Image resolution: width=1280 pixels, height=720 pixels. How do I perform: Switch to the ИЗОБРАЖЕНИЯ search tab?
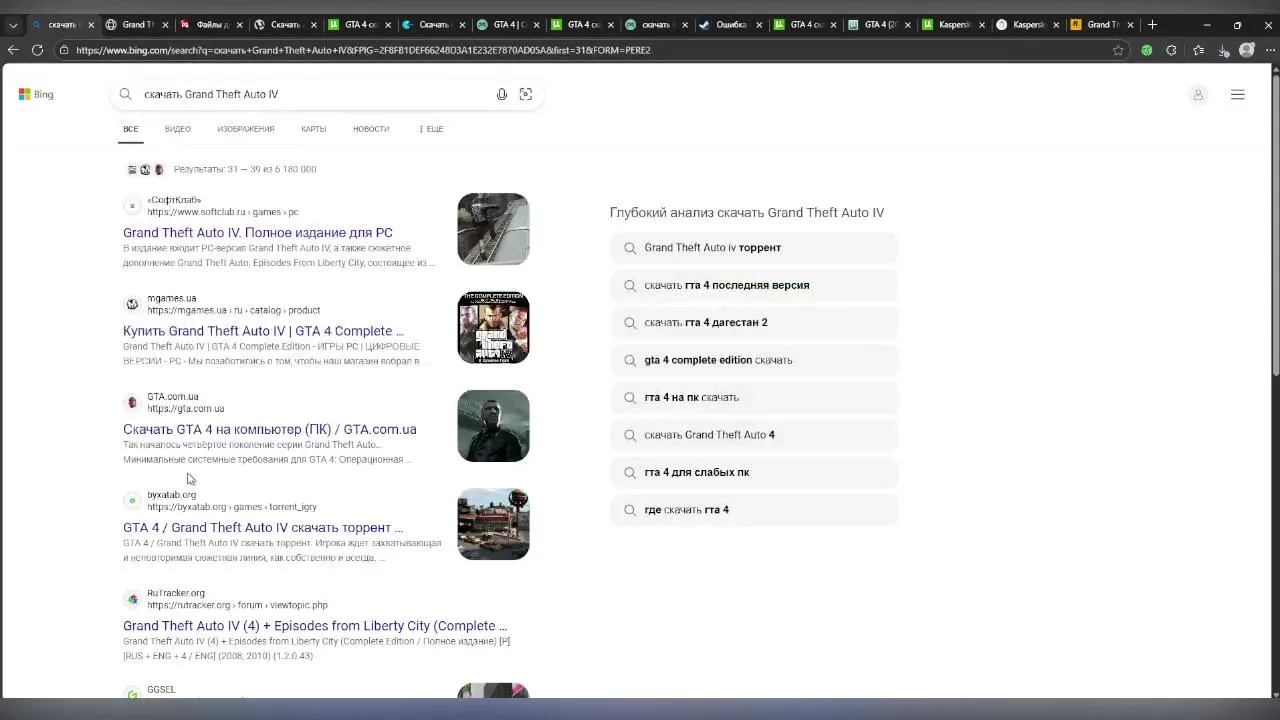tap(246, 129)
